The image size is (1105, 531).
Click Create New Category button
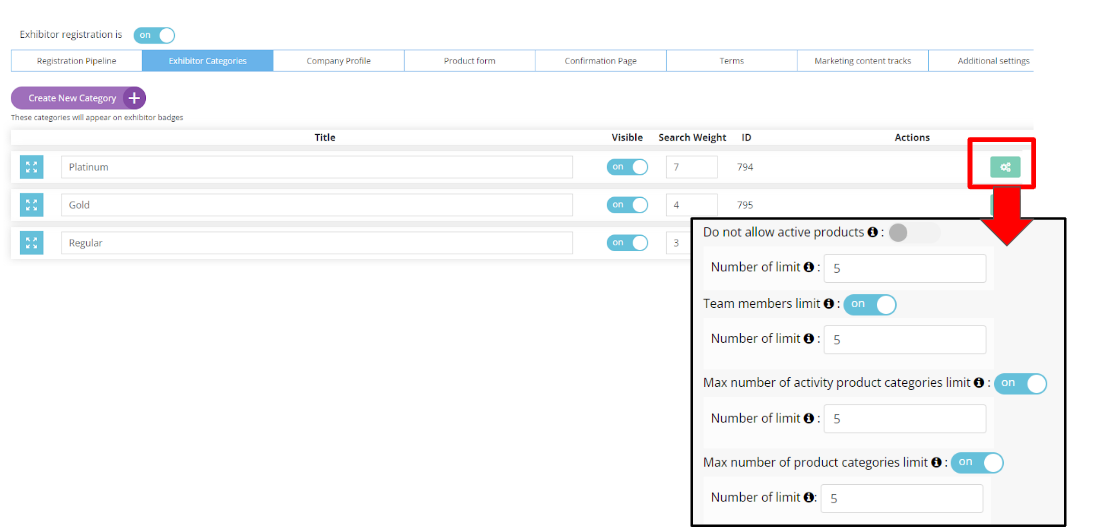pos(78,98)
